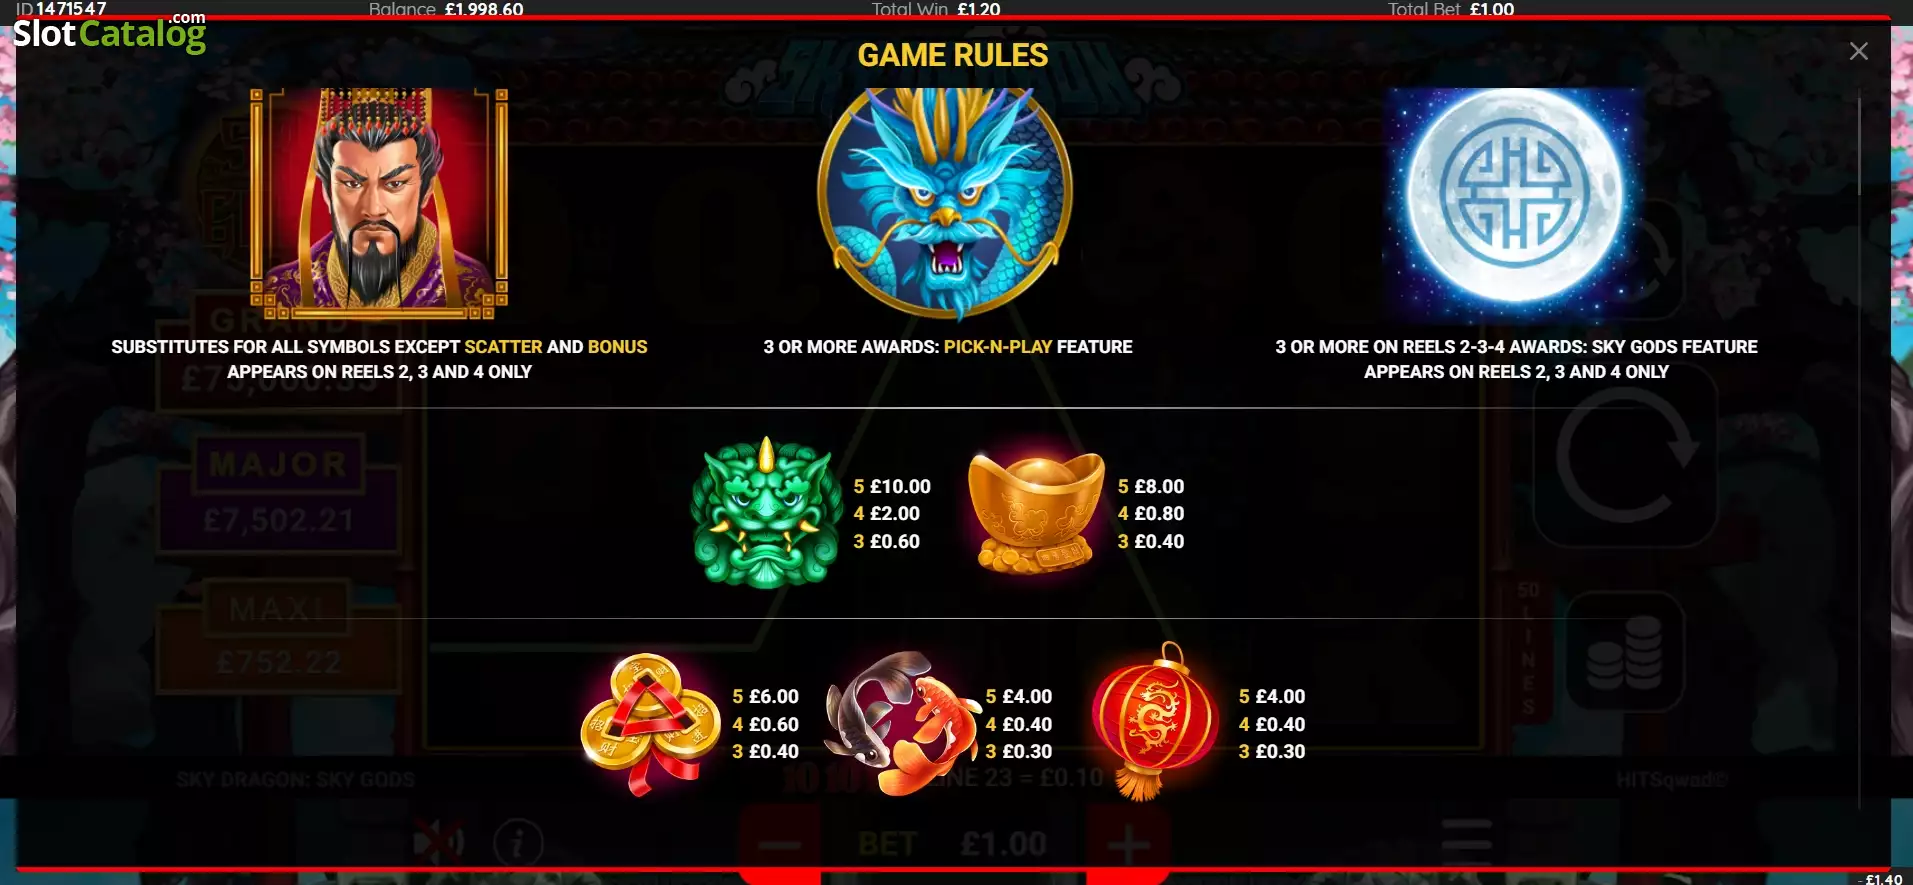Open the hamburger menu at bottom
The image size is (1913, 885).
(x=1467, y=842)
